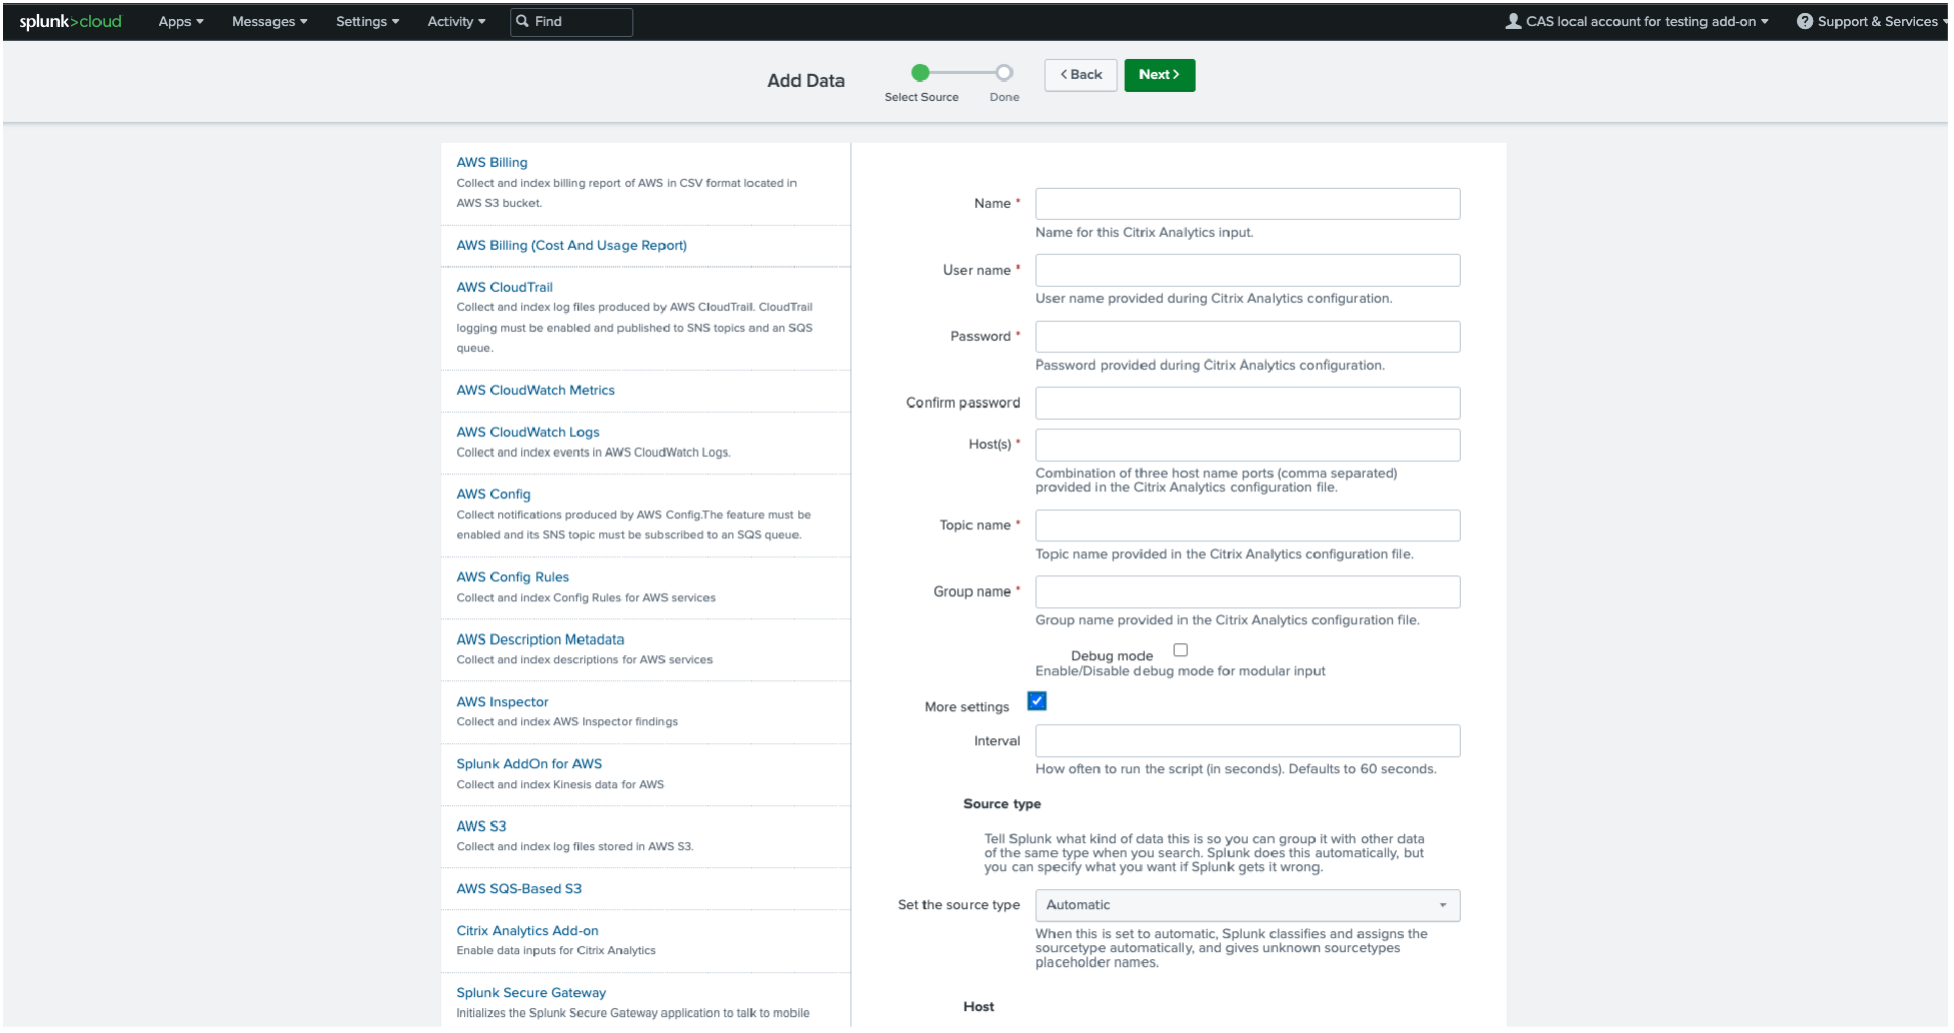The image size is (1954, 1033).
Task: Click the Splunk Cloud logo
Action: tap(70, 21)
